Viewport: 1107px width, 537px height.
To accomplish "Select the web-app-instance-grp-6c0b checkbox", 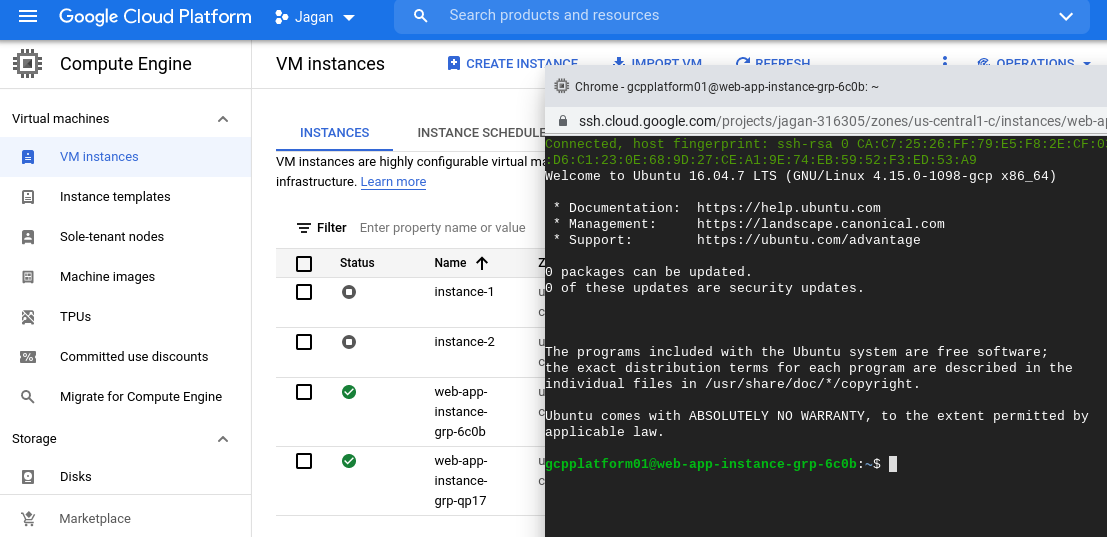I will click(x=304, y=392).
